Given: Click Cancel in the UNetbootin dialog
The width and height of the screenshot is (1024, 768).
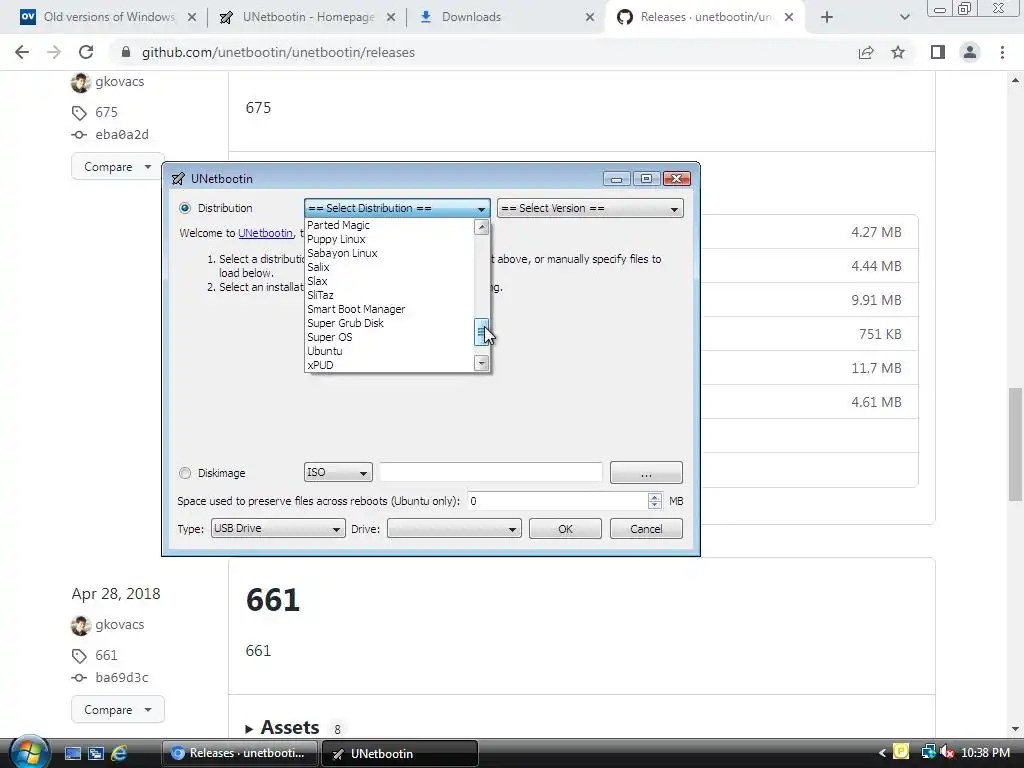Looking at the screenshot, I should [646, 528].
